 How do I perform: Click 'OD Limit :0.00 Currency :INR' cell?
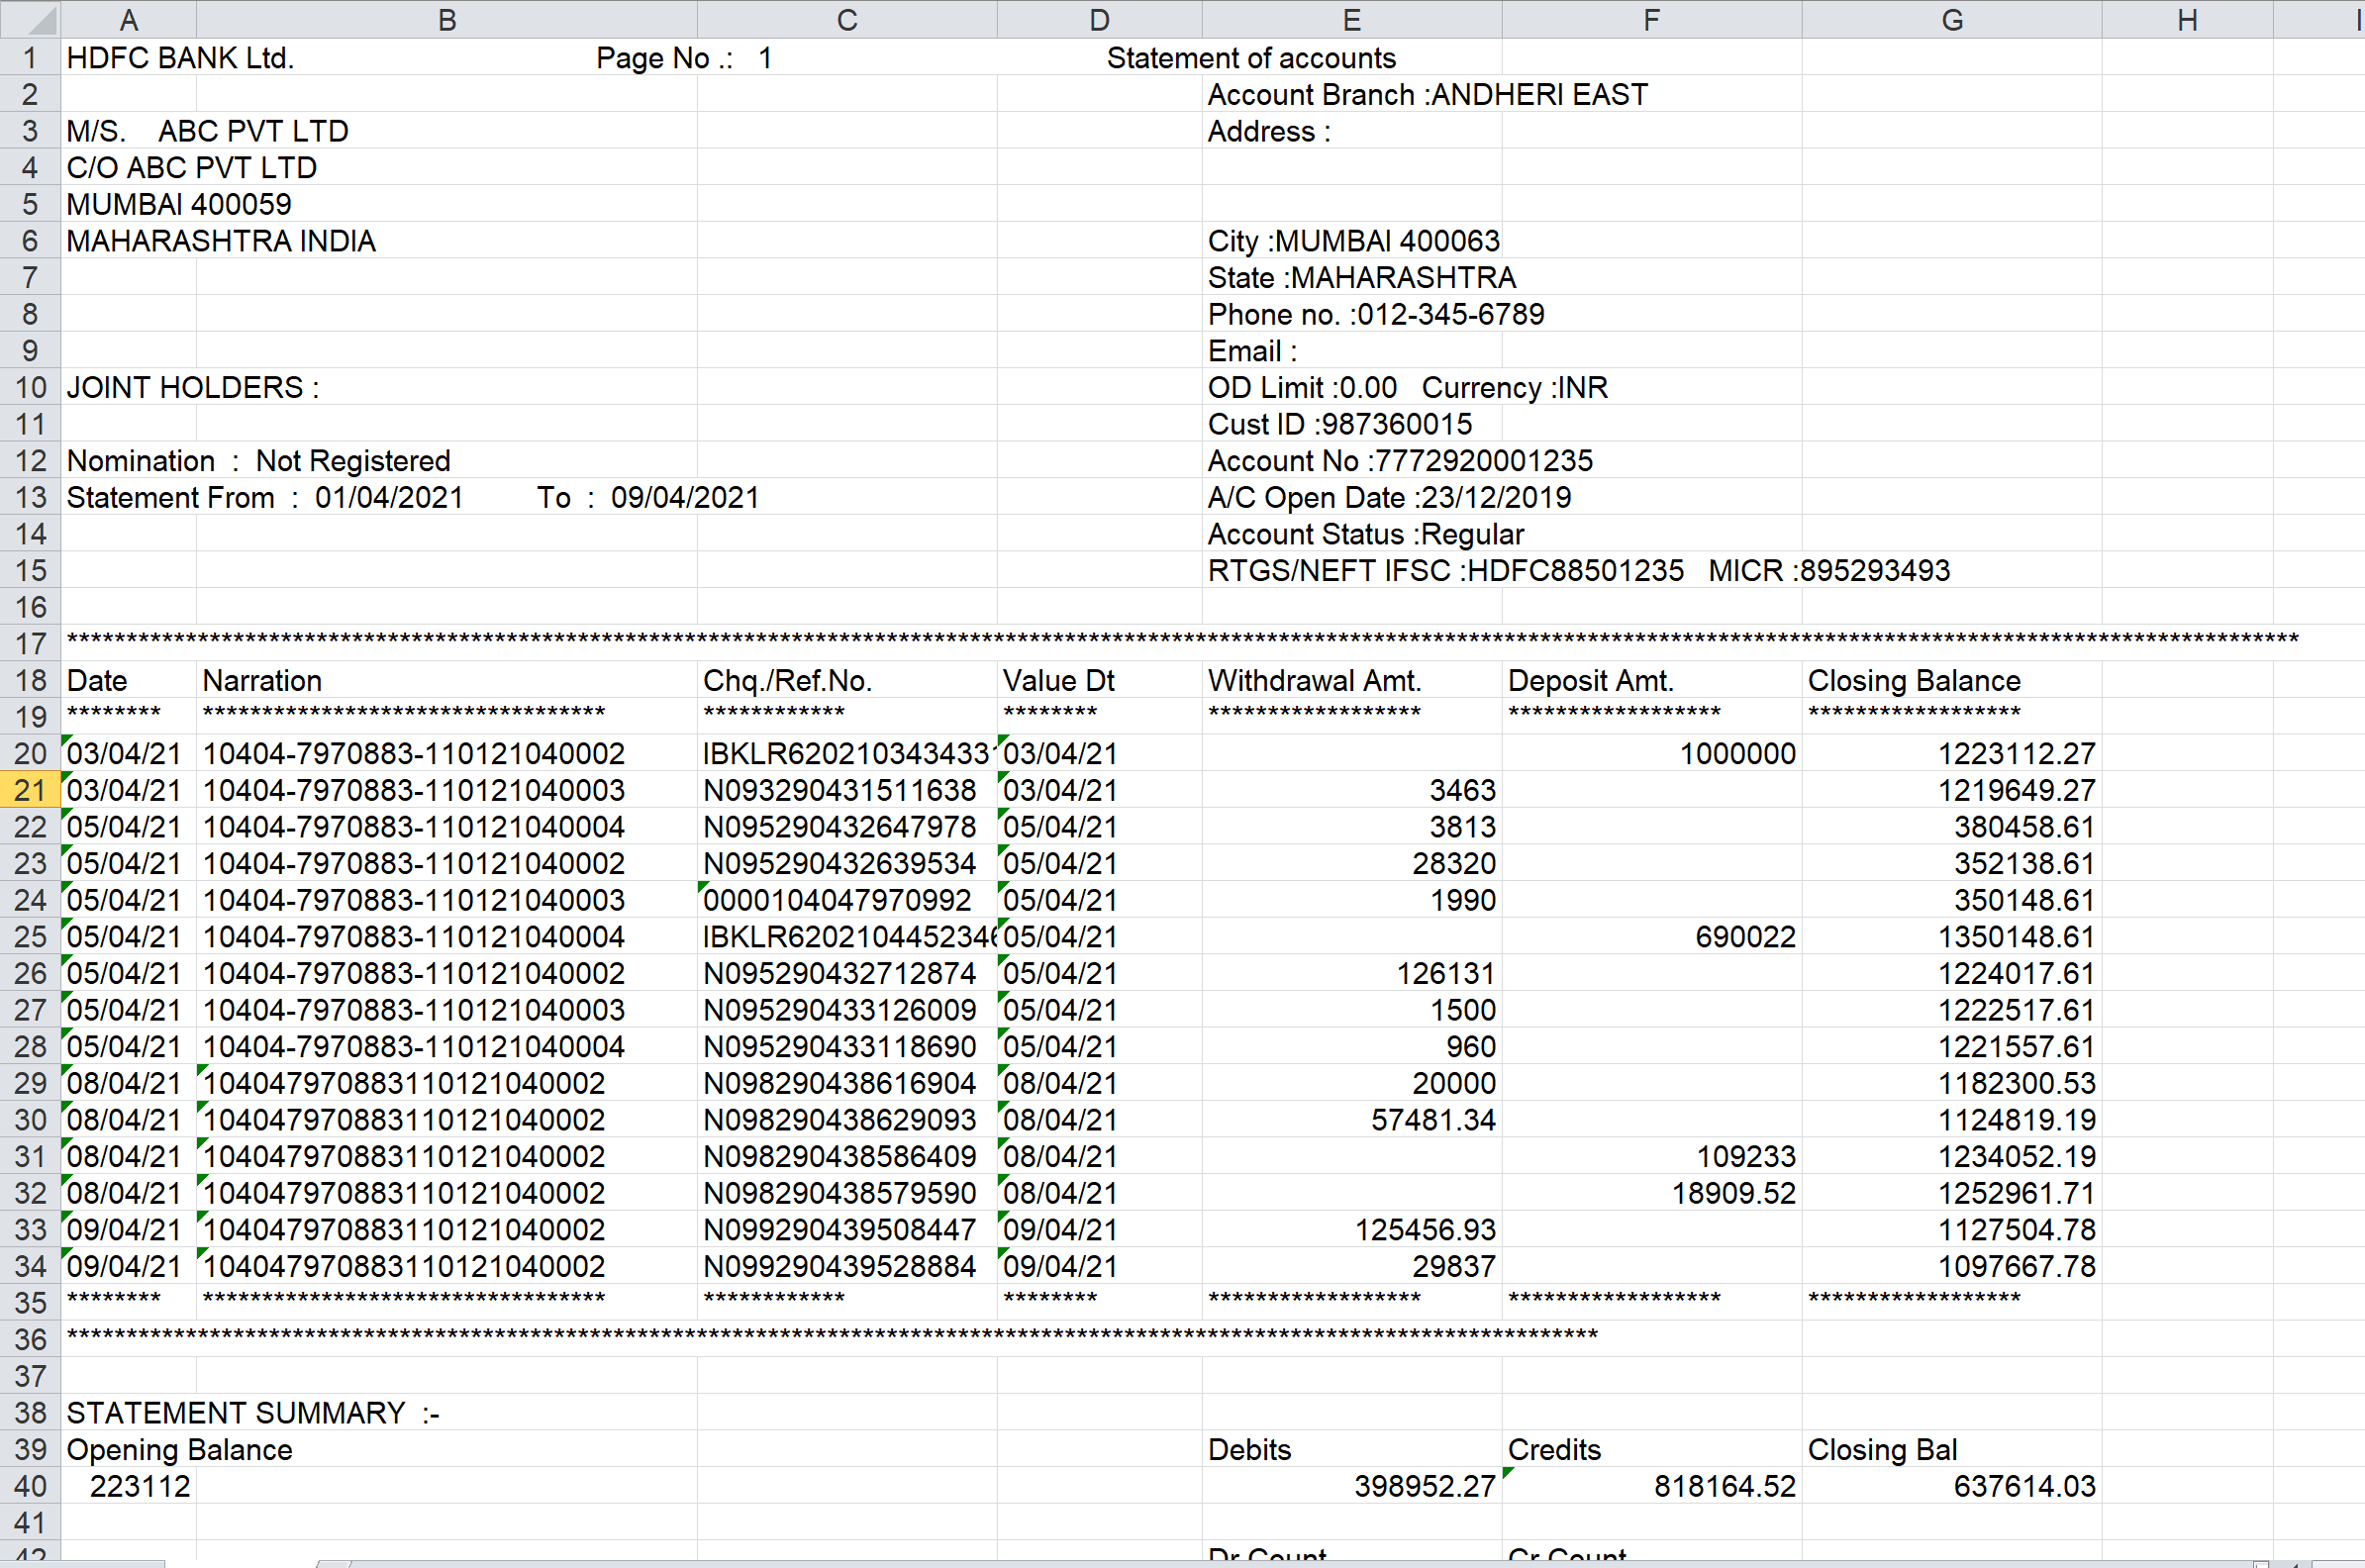[1408, 387]
